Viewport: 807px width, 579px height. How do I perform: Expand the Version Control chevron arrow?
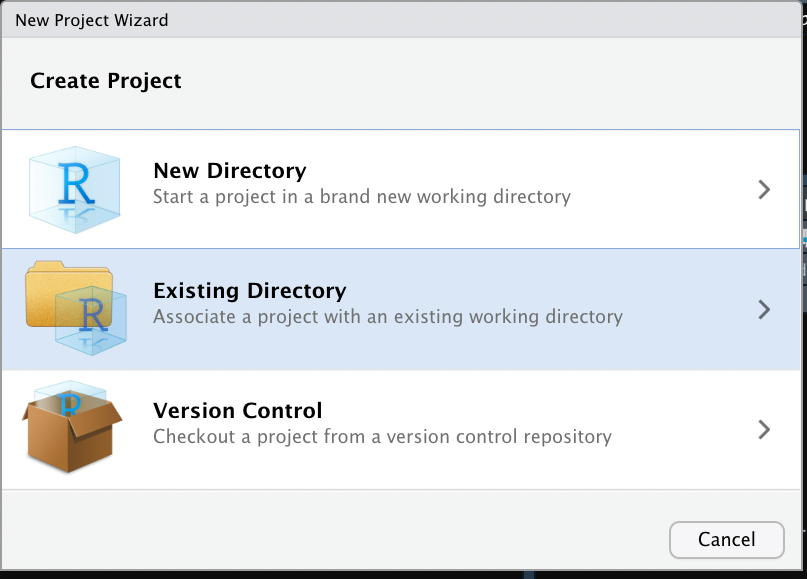(764, 429)
